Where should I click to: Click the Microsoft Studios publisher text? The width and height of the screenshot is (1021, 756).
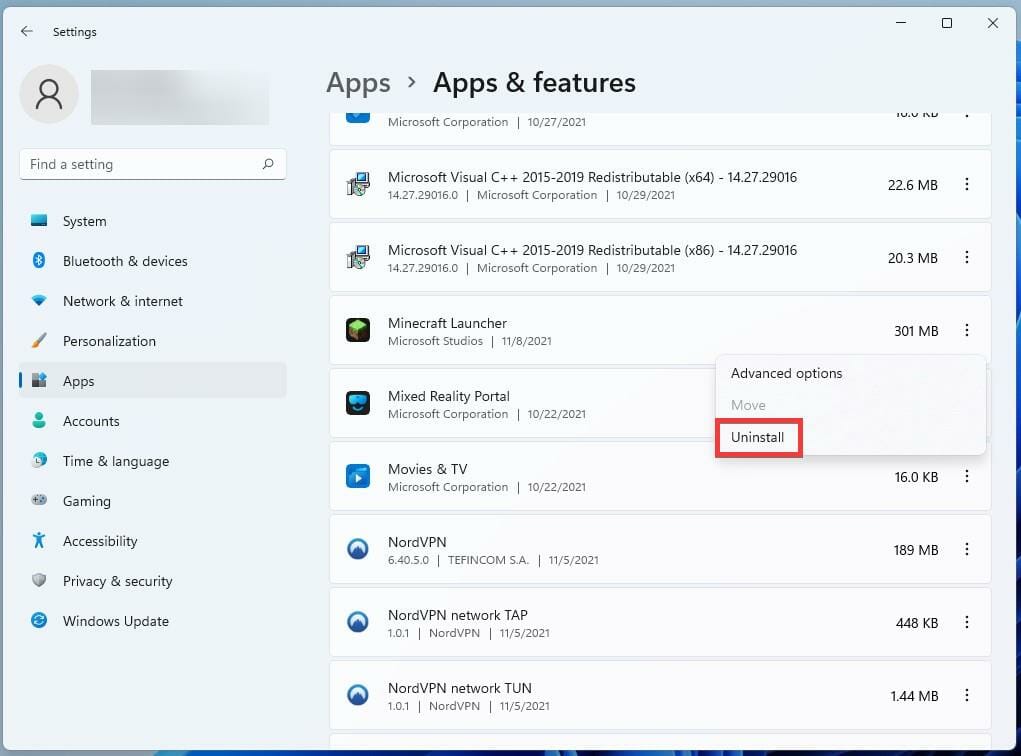(436, 341)
